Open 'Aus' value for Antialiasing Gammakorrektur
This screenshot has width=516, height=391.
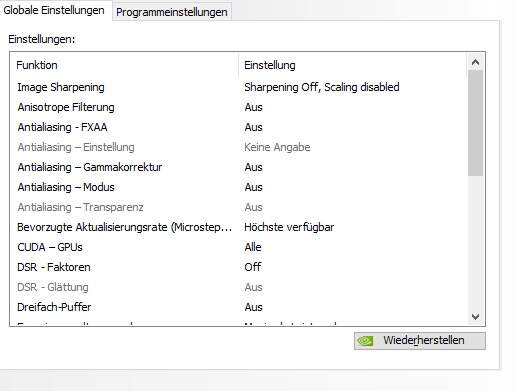pos(253,167)
